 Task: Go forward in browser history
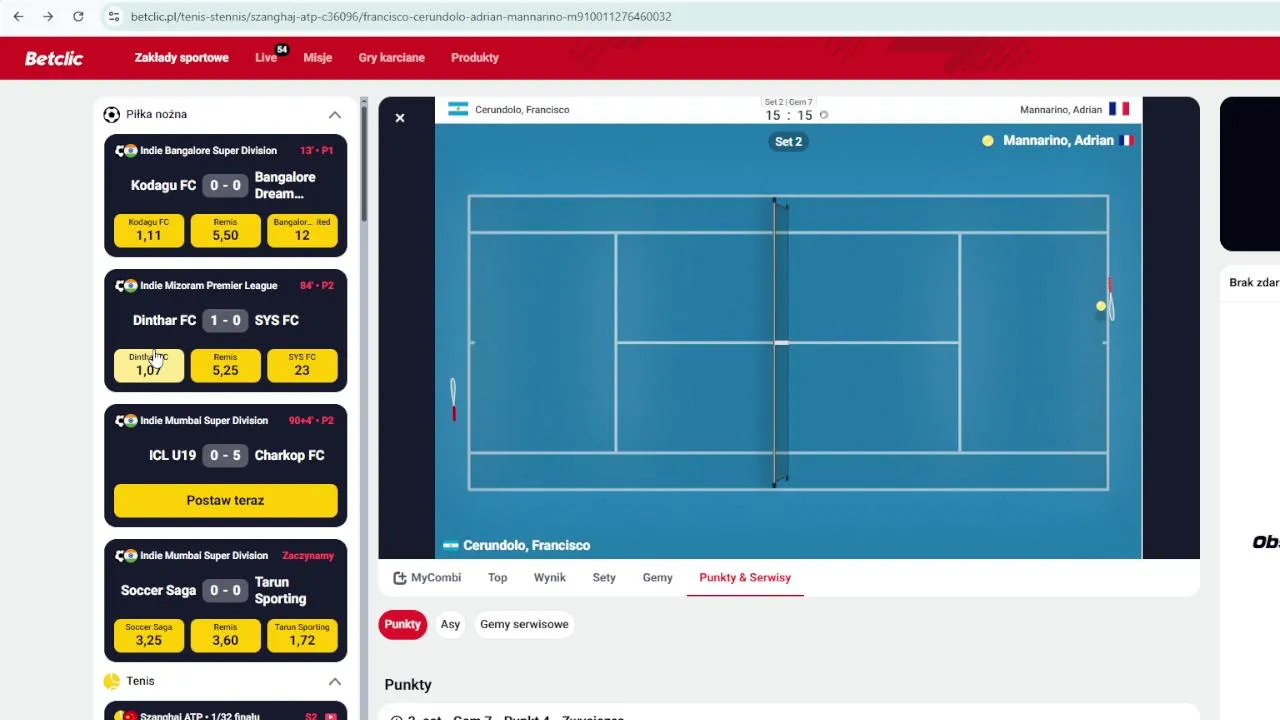(x=48, y=17)
